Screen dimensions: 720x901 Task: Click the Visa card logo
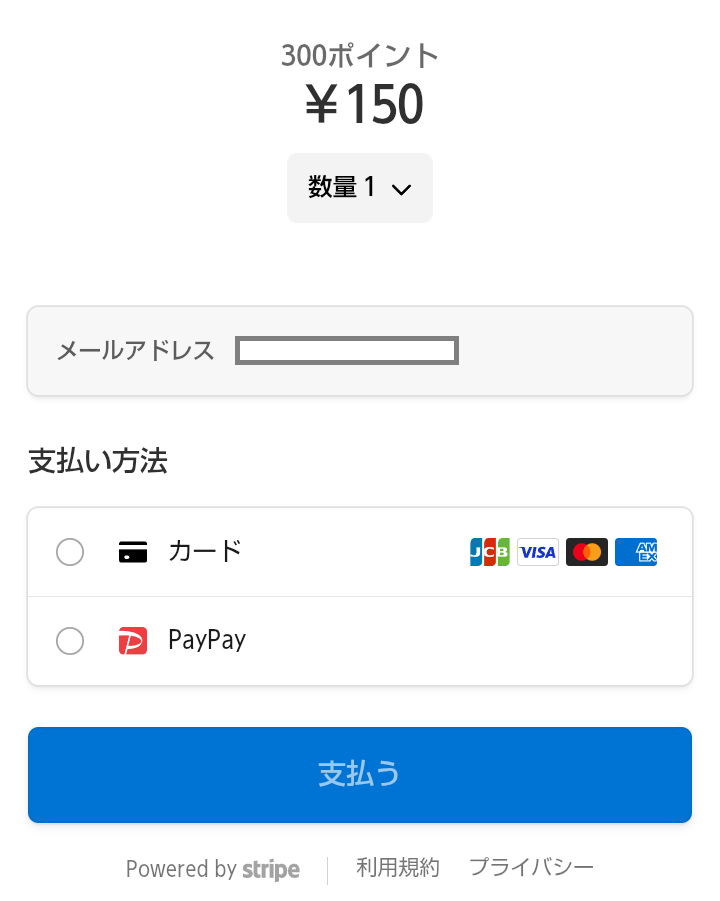(x=538, y=552)
